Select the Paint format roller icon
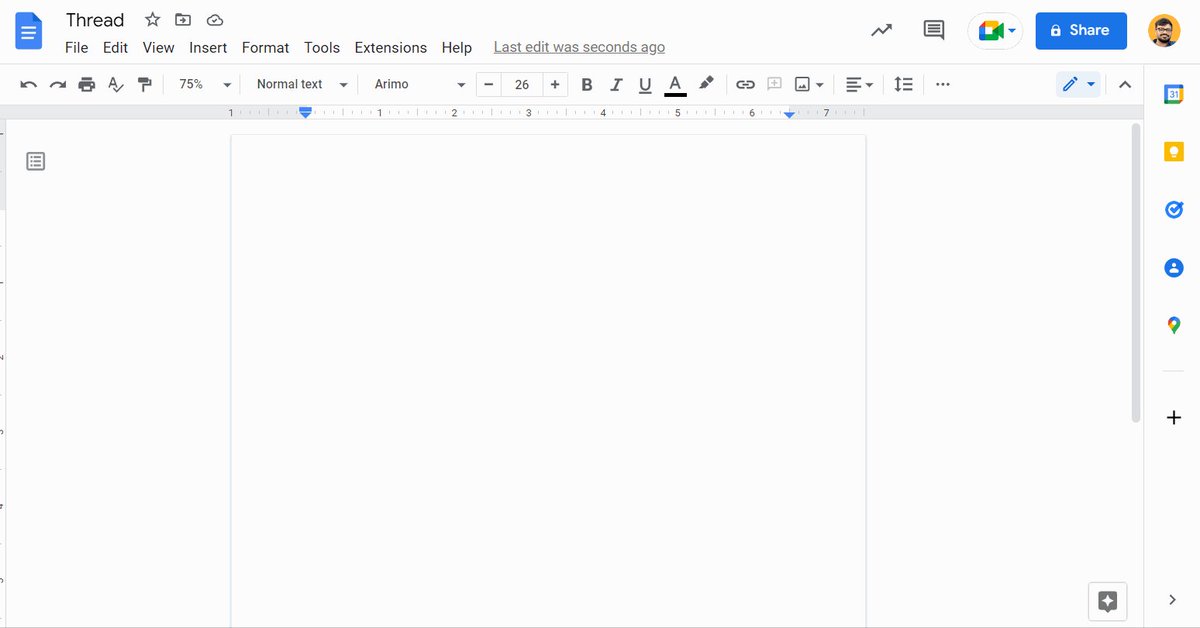Viewport: 1200px width, 628px height. point(145,85)
